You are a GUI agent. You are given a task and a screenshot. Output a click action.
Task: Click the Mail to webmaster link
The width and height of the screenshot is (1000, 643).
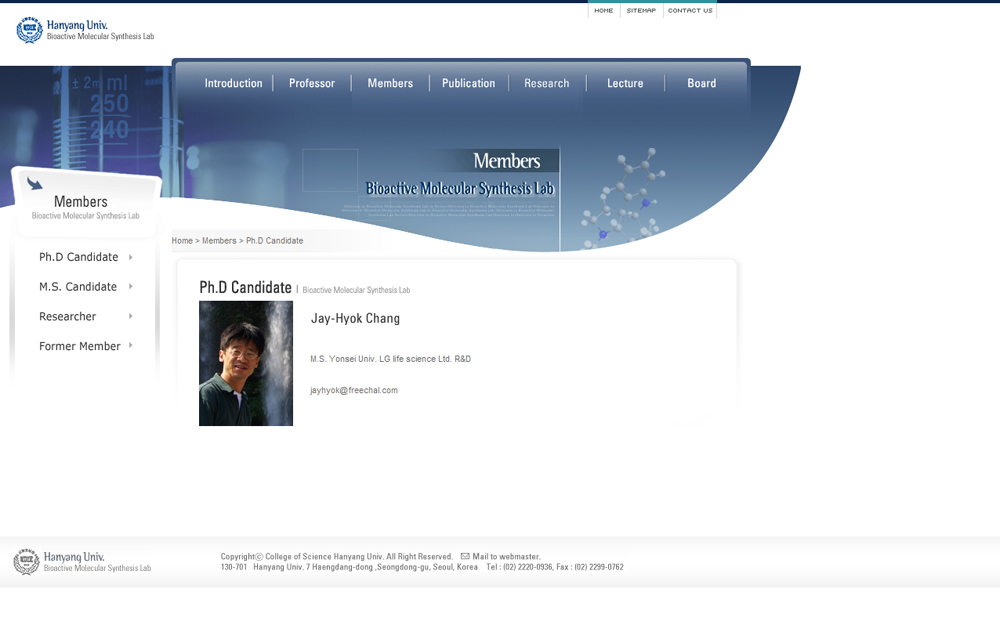pyautogui.click(x=506, y=556)
